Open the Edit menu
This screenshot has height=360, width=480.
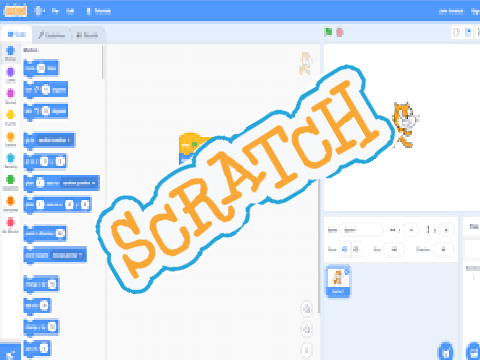70,11
